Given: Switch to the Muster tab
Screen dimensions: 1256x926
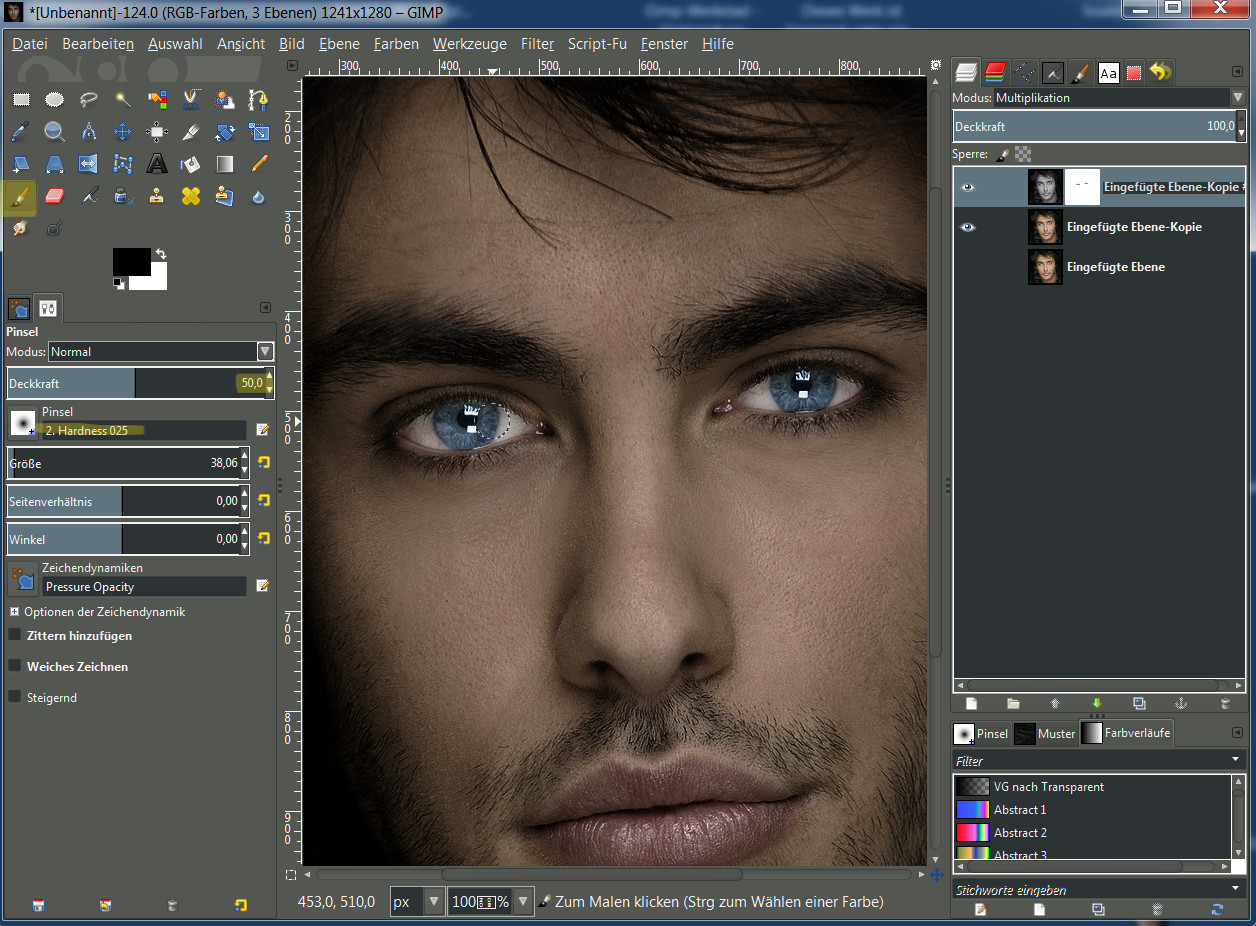Looking at the screenshot, I should pos(1044,733).
